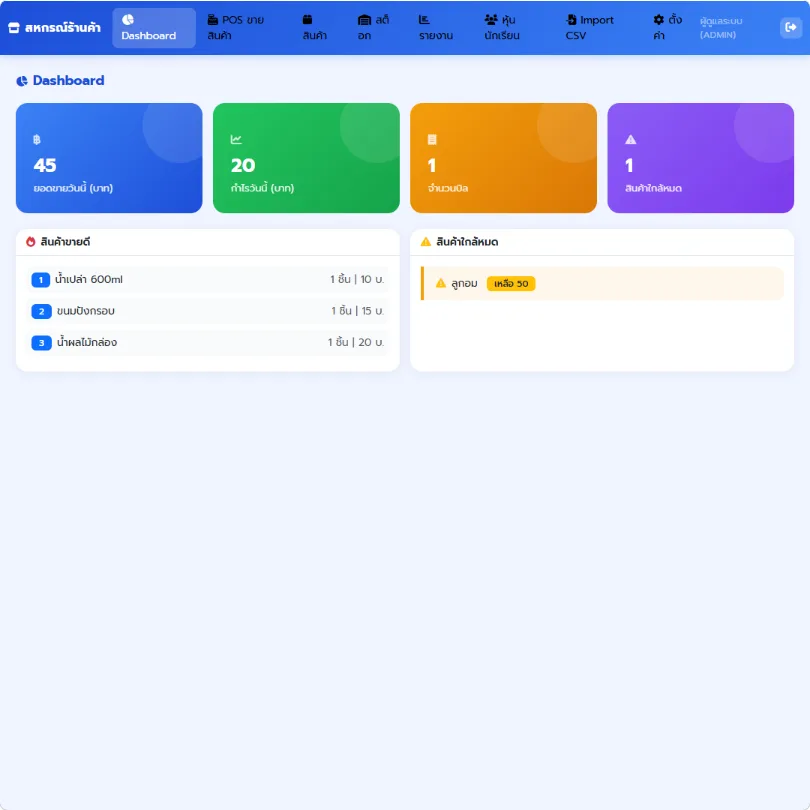Open the สต็อก stock menu item
This screenshot has height=810, width=810.
coord(373,28)
